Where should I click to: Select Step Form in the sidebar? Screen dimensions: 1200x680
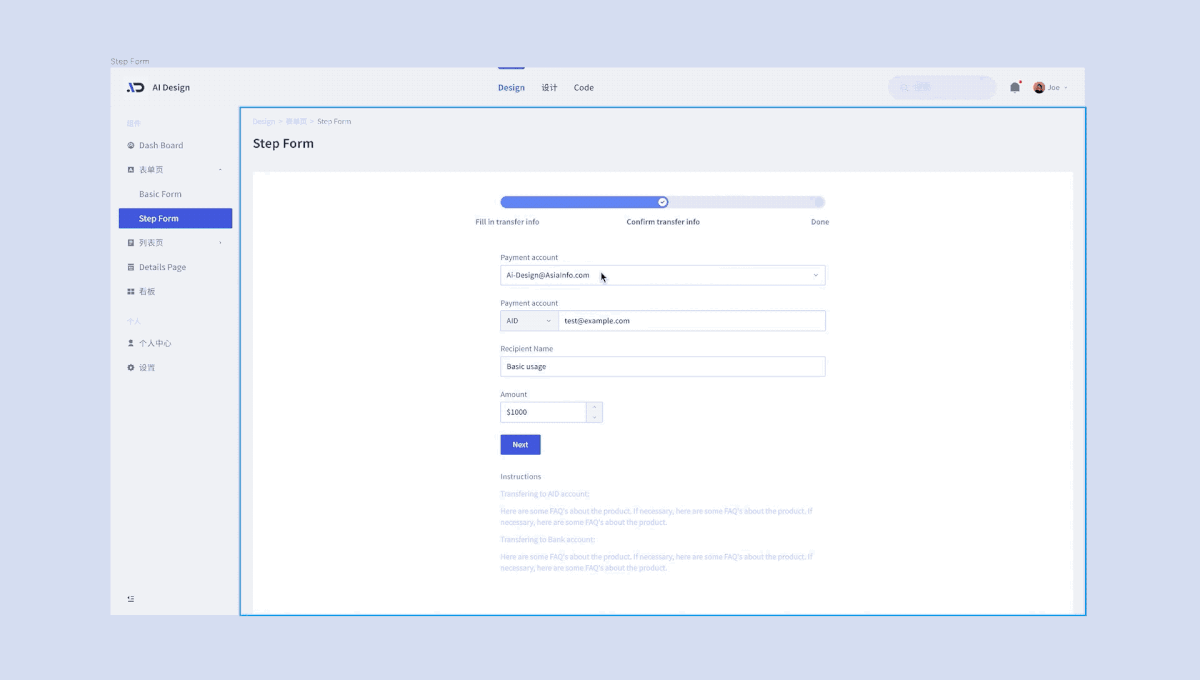point(175,218)
